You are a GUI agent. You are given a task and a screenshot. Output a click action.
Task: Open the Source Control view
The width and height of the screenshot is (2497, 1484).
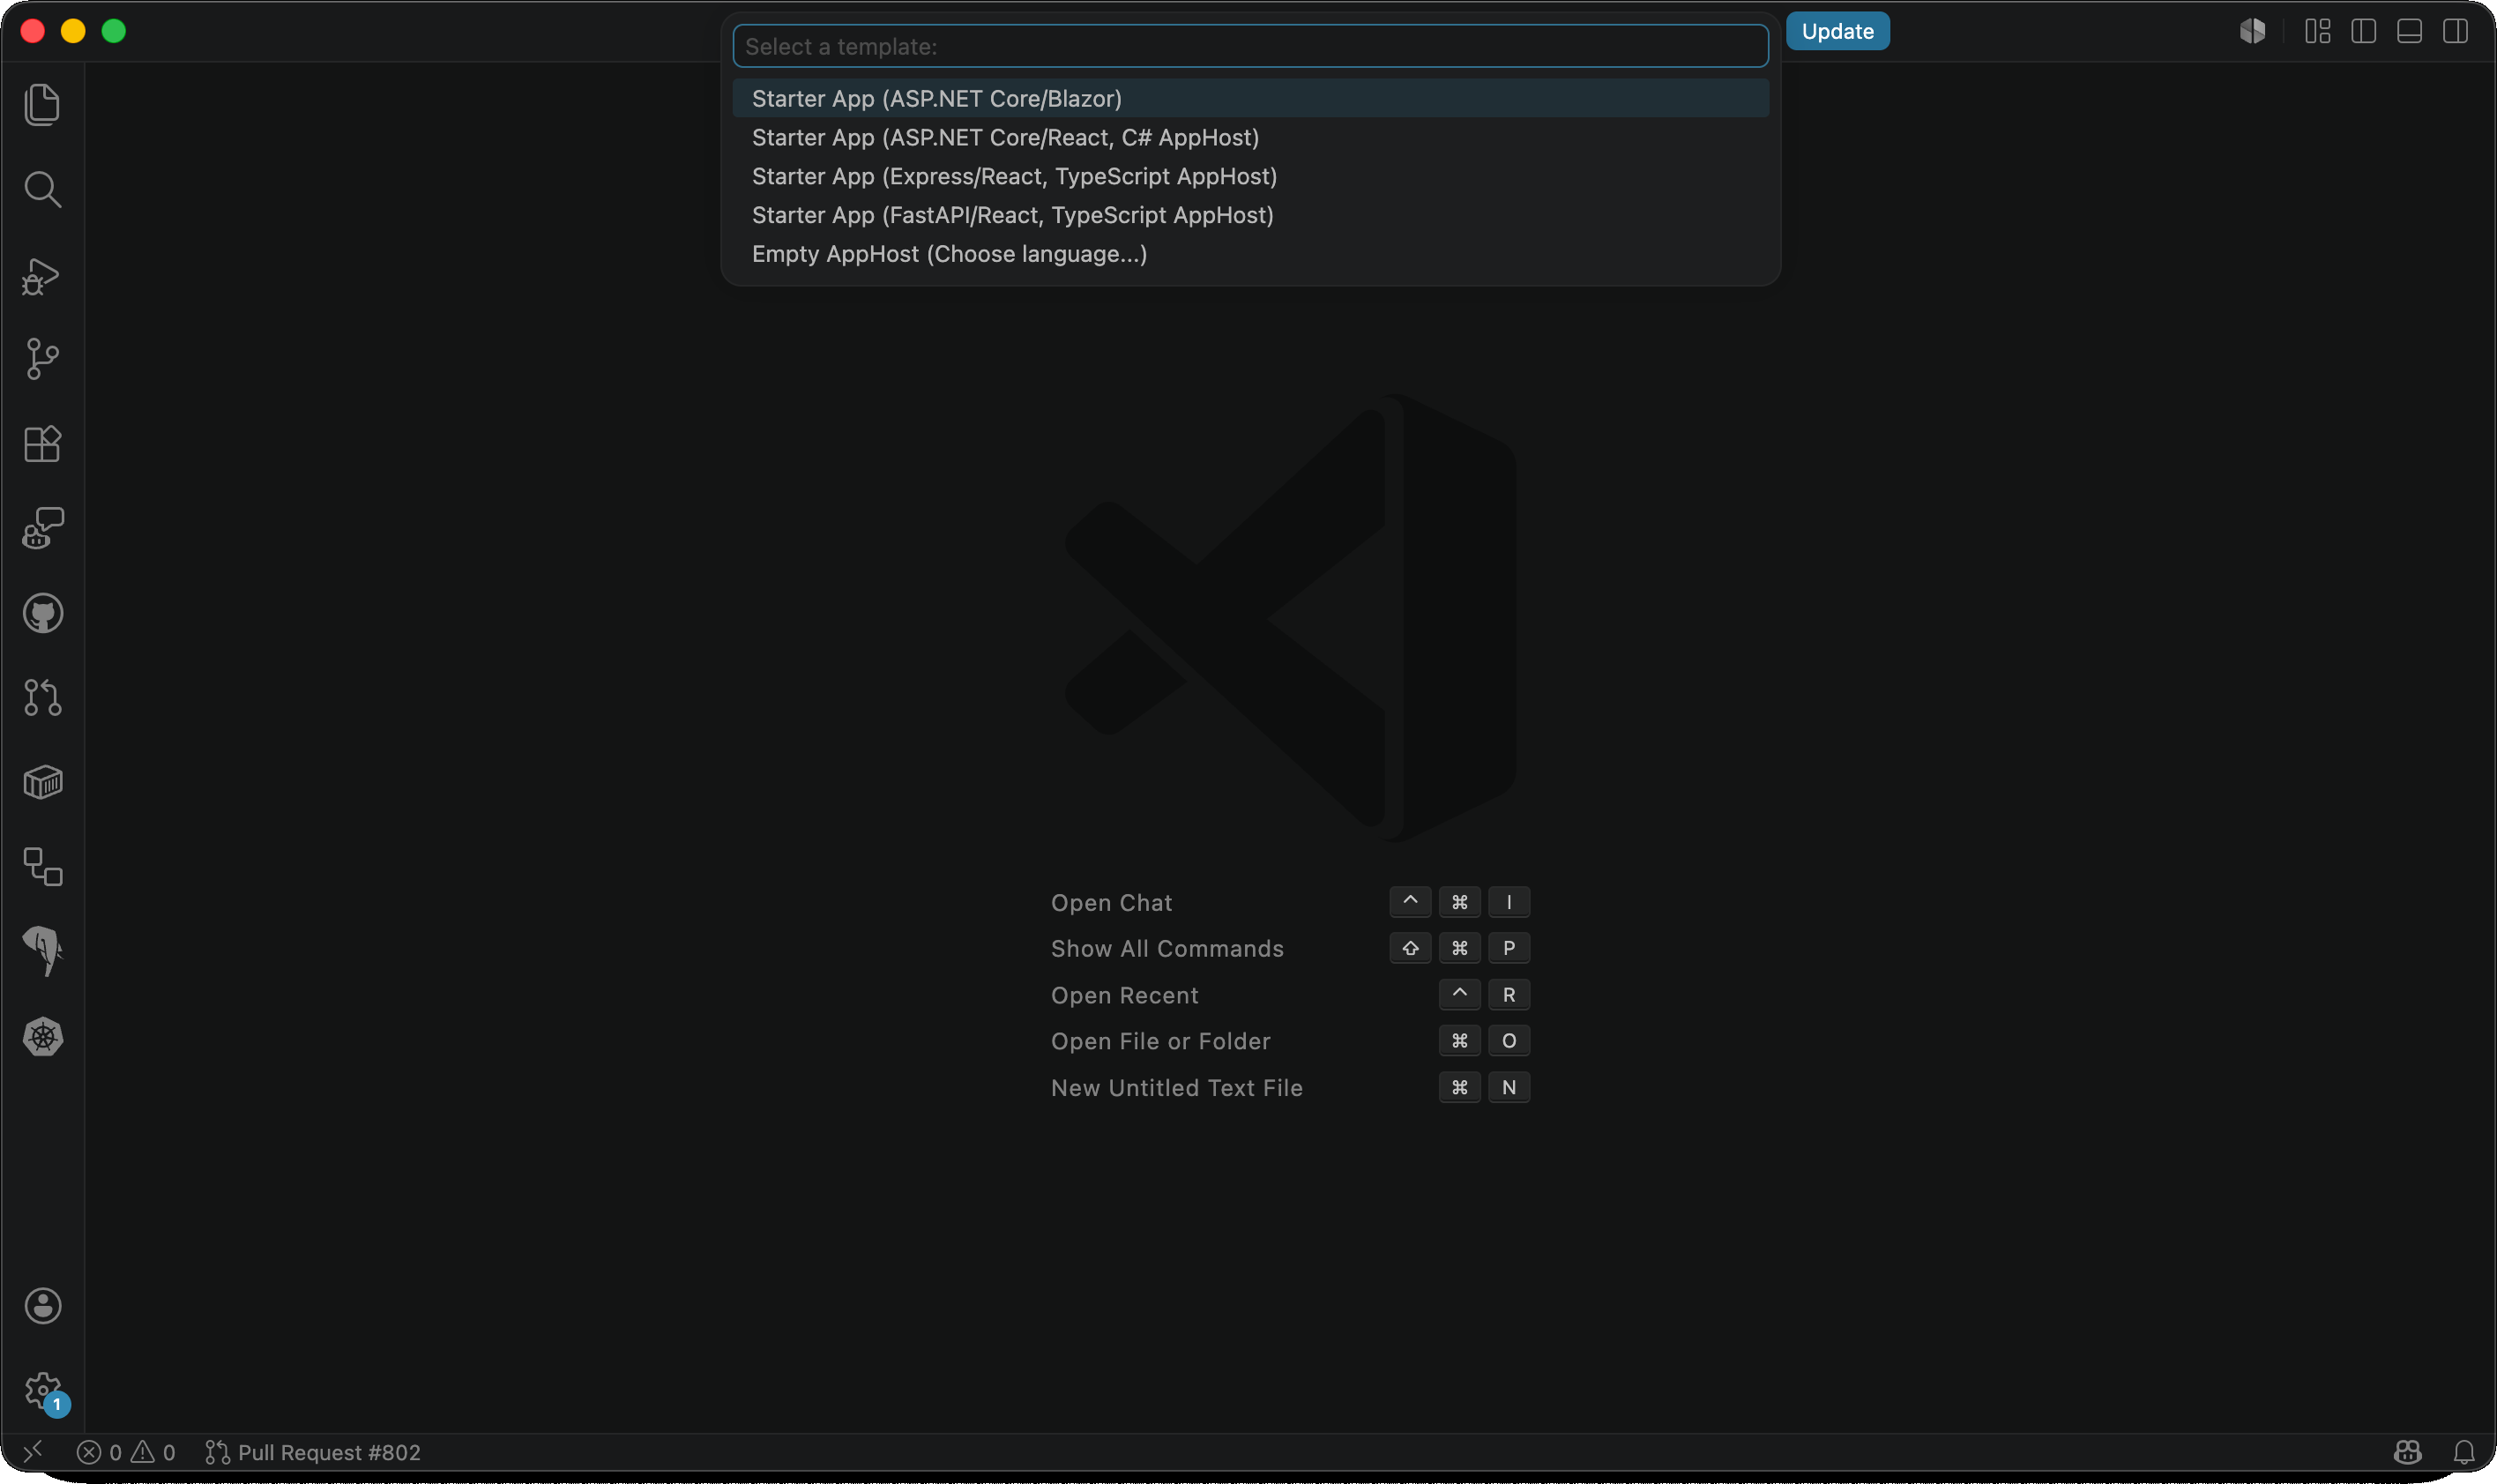tap(42, 358)
